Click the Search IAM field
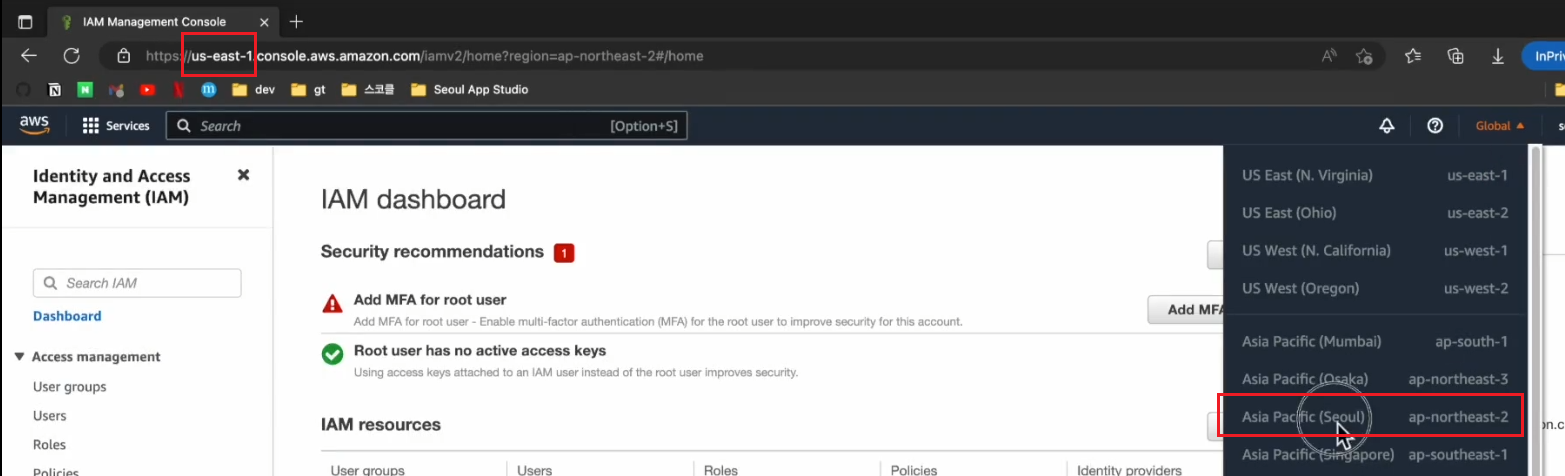Screen dimensions: 1565x476 137,283
